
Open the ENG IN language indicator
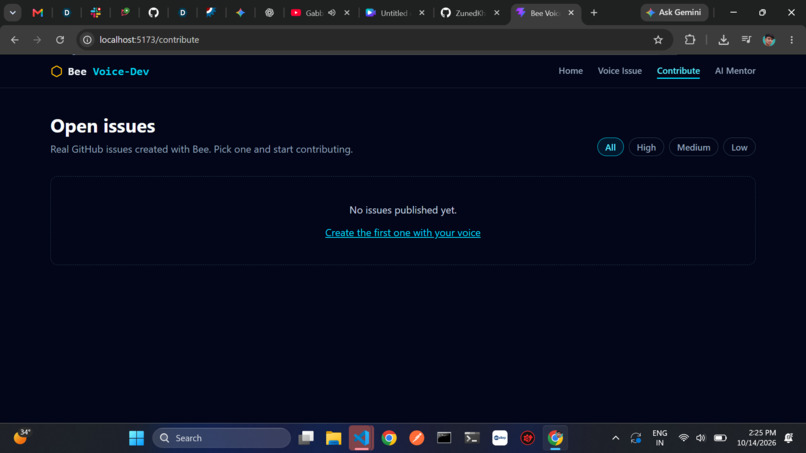[x=660, y=438]
